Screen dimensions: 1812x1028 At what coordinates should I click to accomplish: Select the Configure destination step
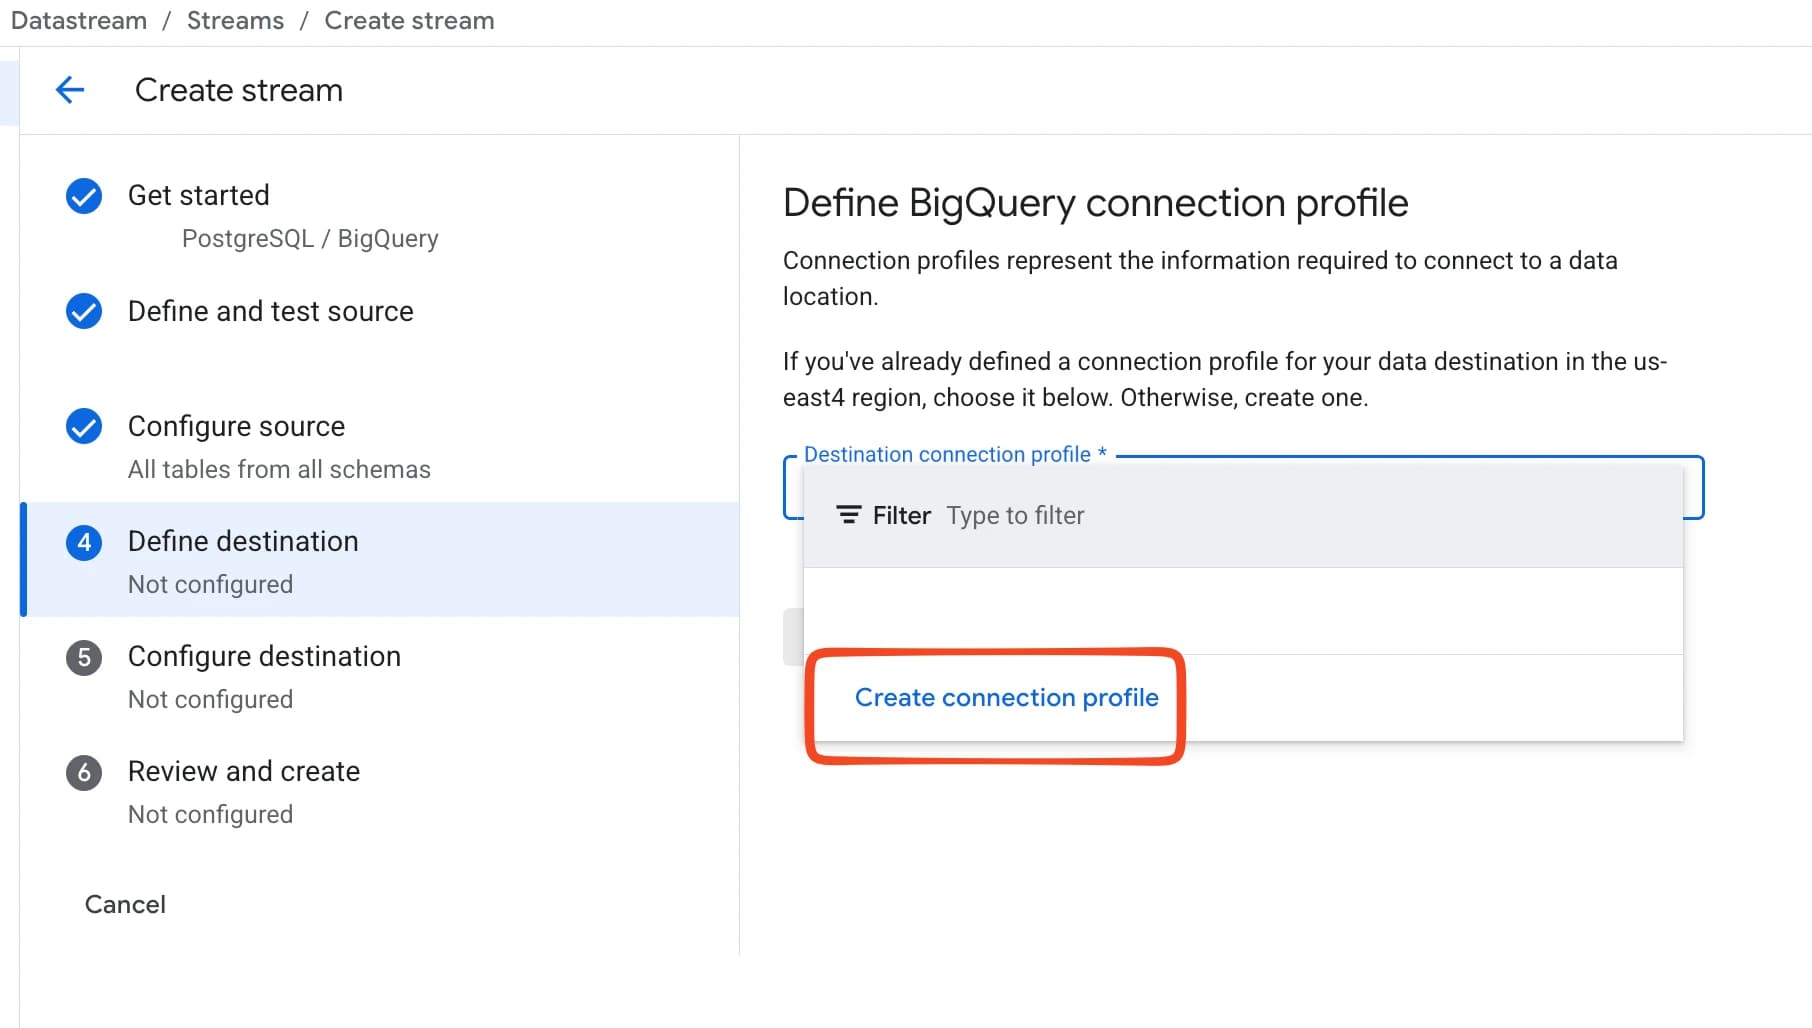click(264, 656)
